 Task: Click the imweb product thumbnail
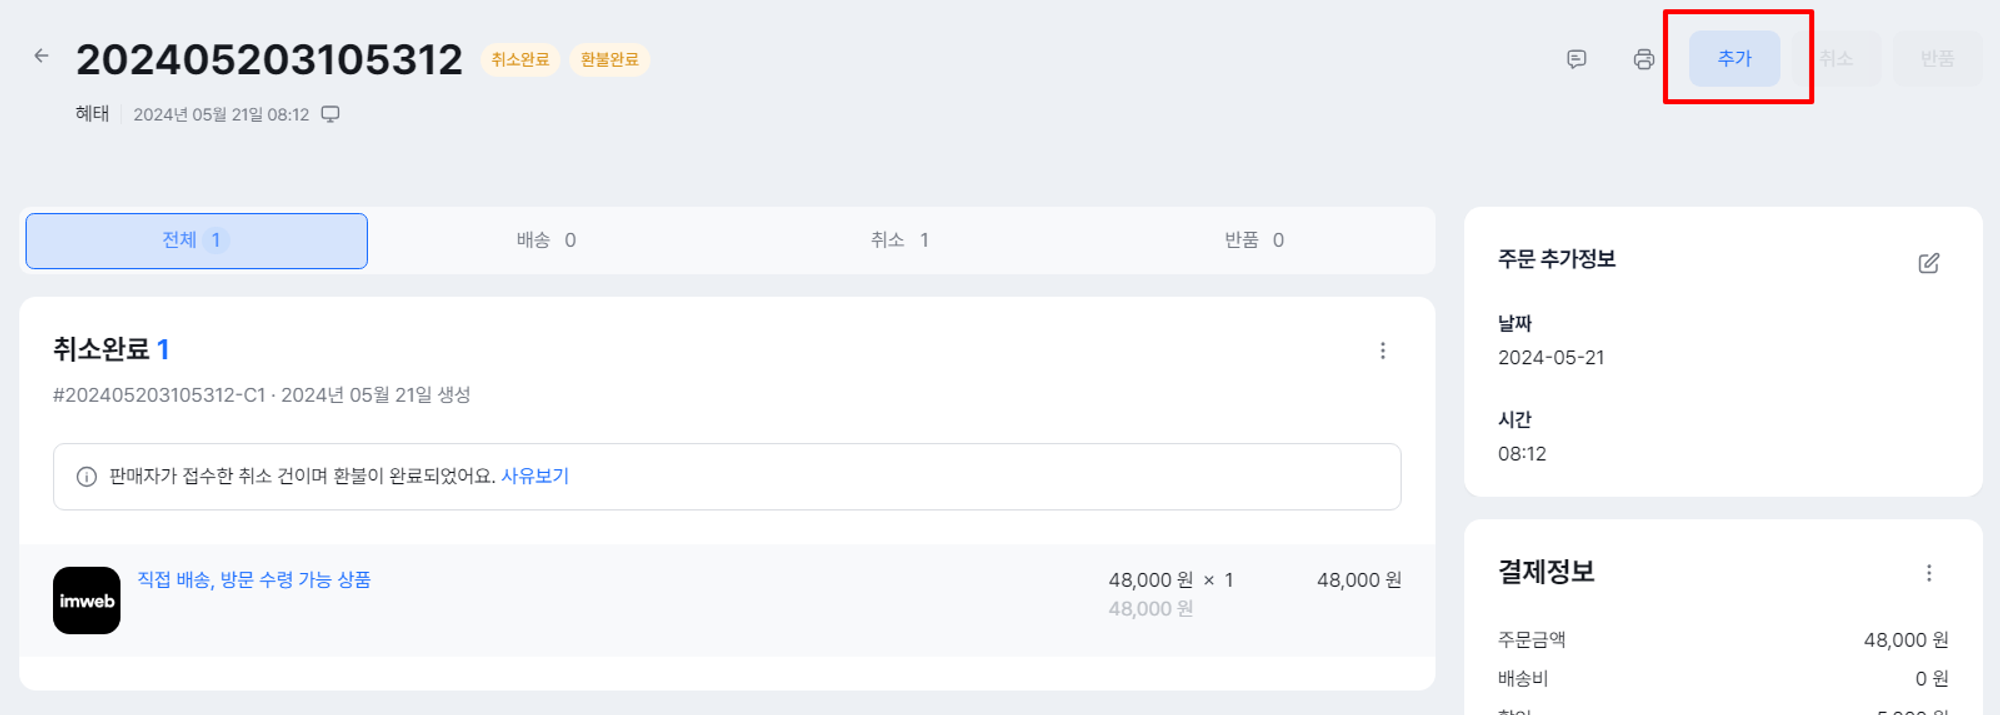point(87,600)
